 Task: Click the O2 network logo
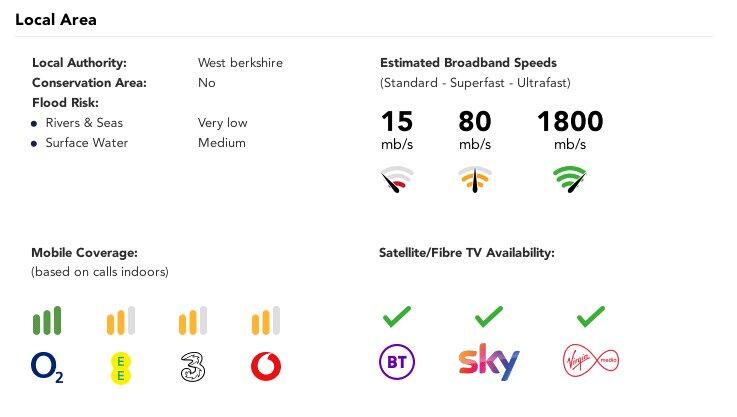pyautogui.click(x=47, y=367)
